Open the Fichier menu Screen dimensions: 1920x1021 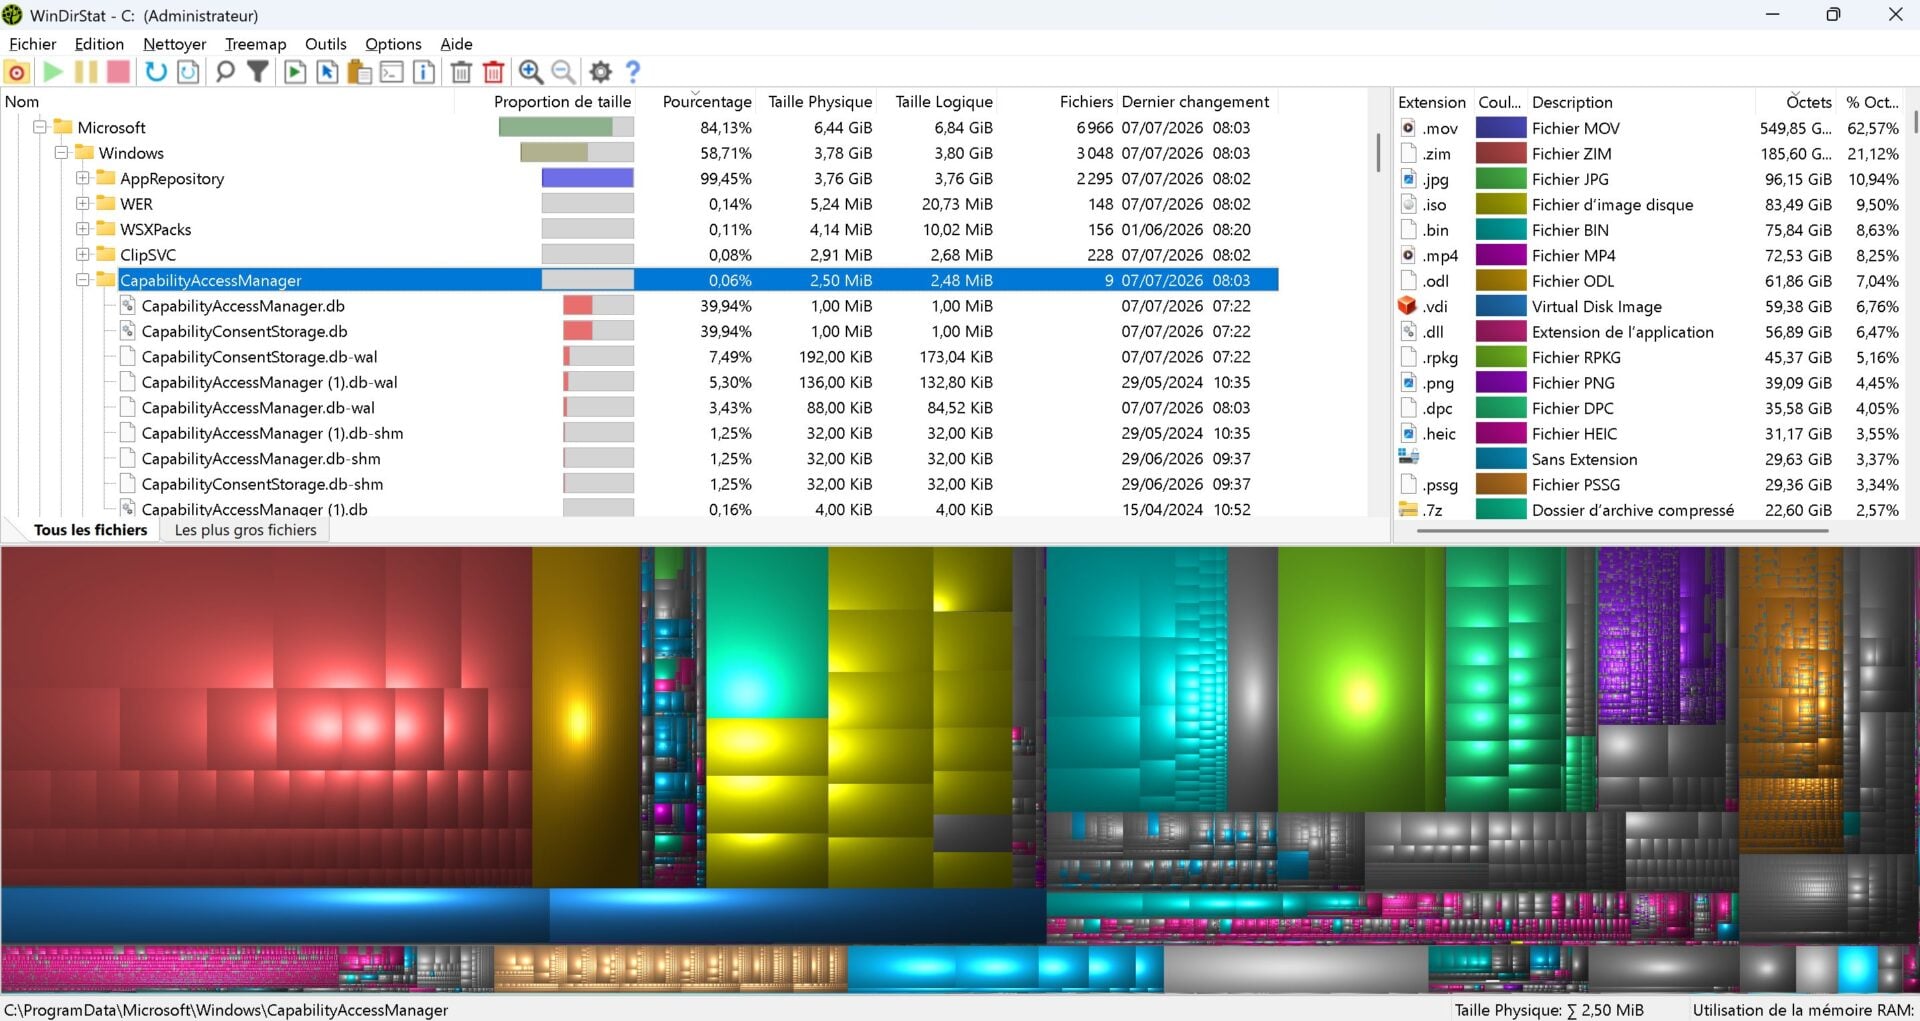[33, 44]
